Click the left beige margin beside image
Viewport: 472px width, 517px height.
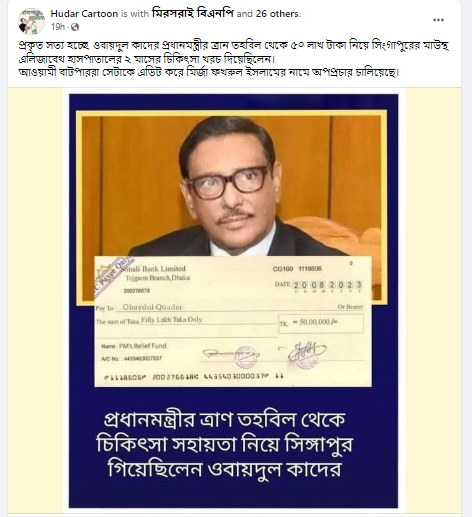pos(35,300)
